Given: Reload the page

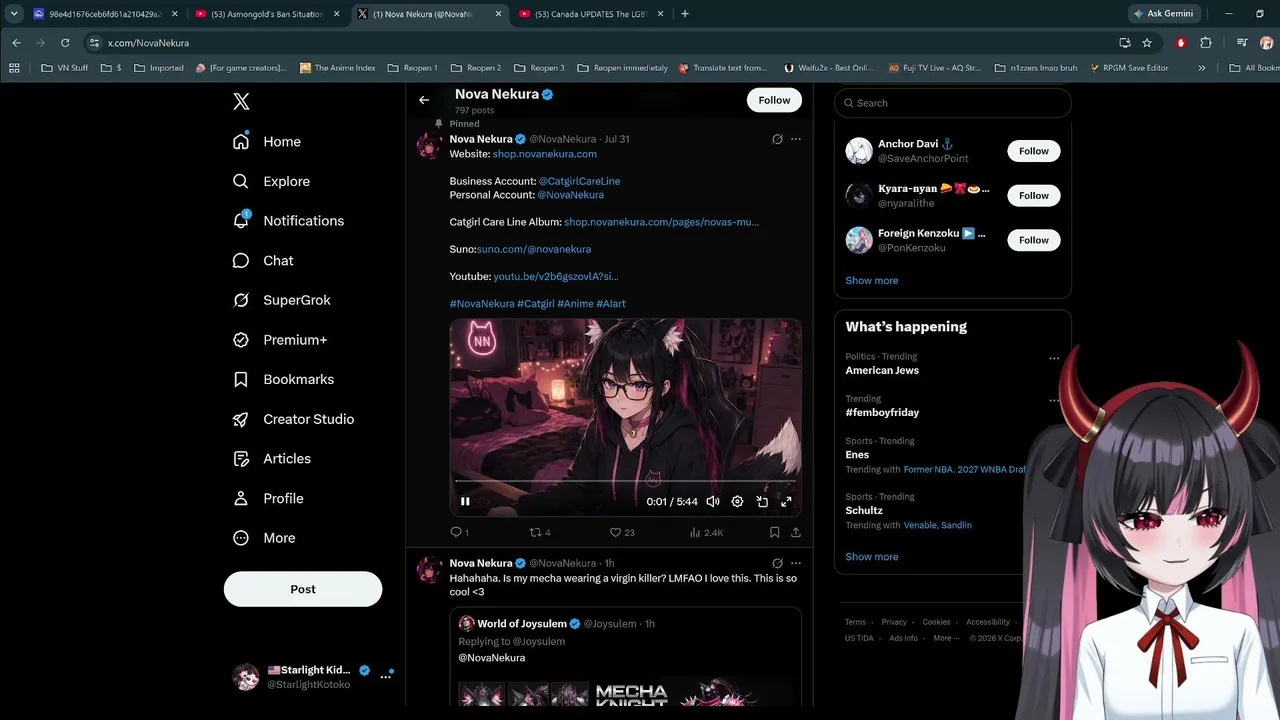Looking at the screenshot, I should pos(65,43).
